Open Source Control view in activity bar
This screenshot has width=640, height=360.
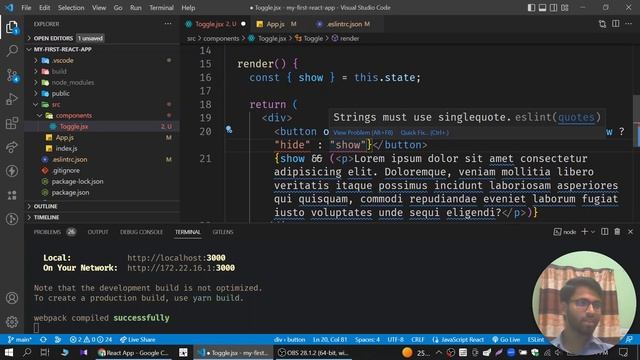click(12, 75)
